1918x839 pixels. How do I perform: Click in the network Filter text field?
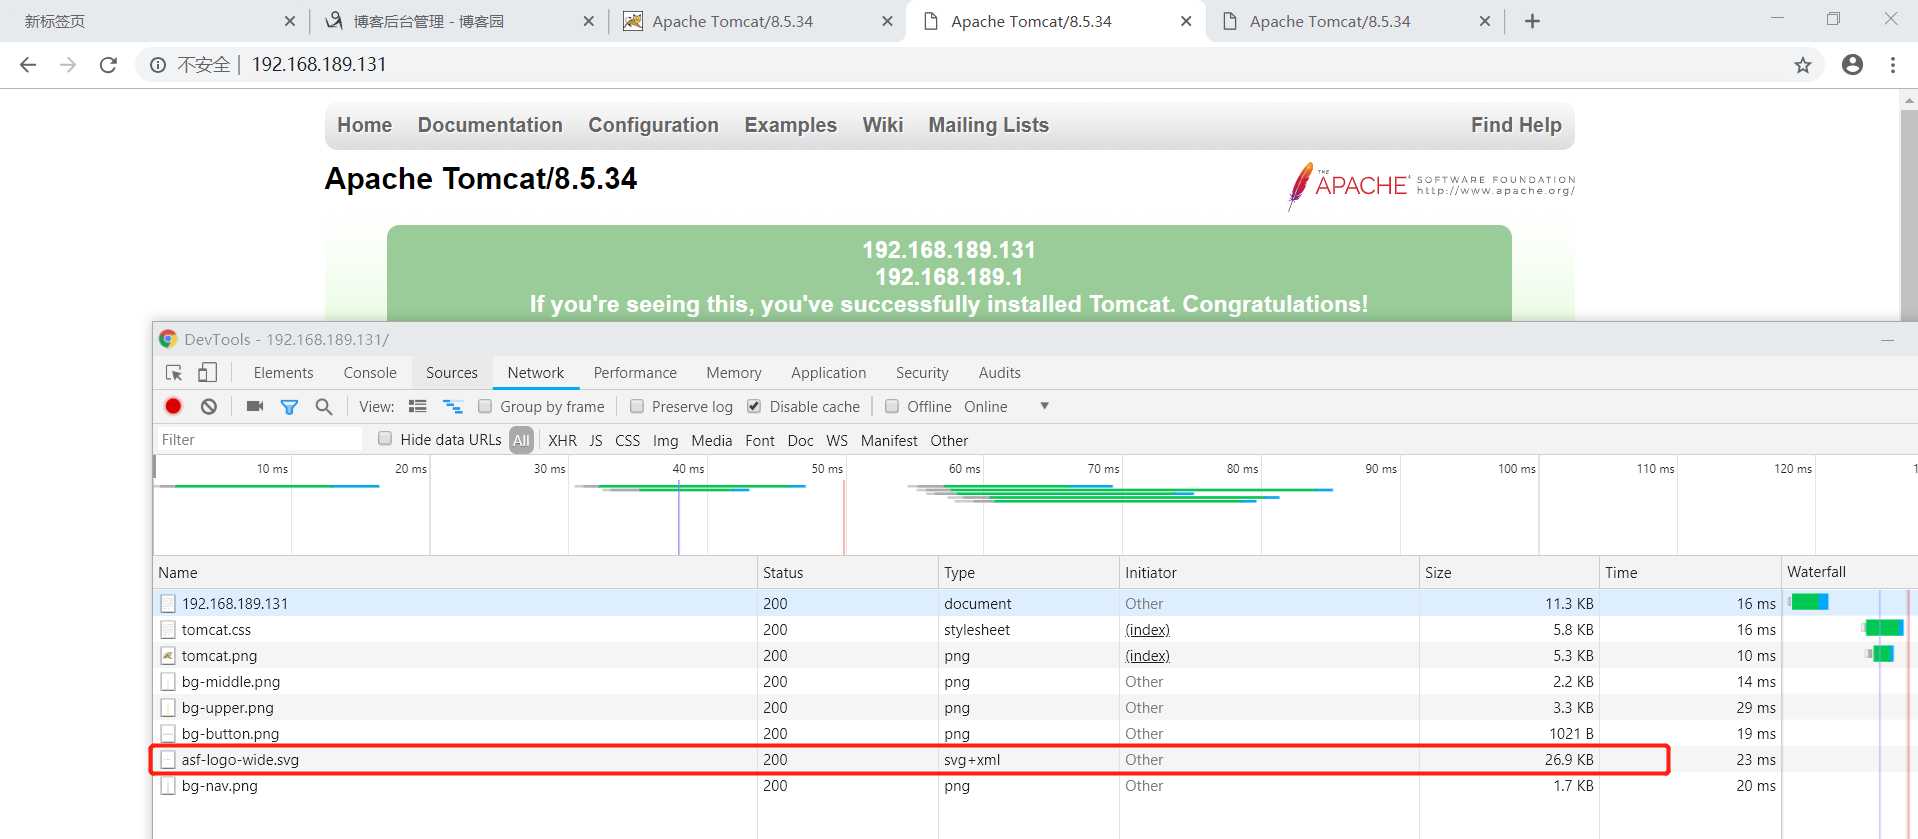point(258,440)
